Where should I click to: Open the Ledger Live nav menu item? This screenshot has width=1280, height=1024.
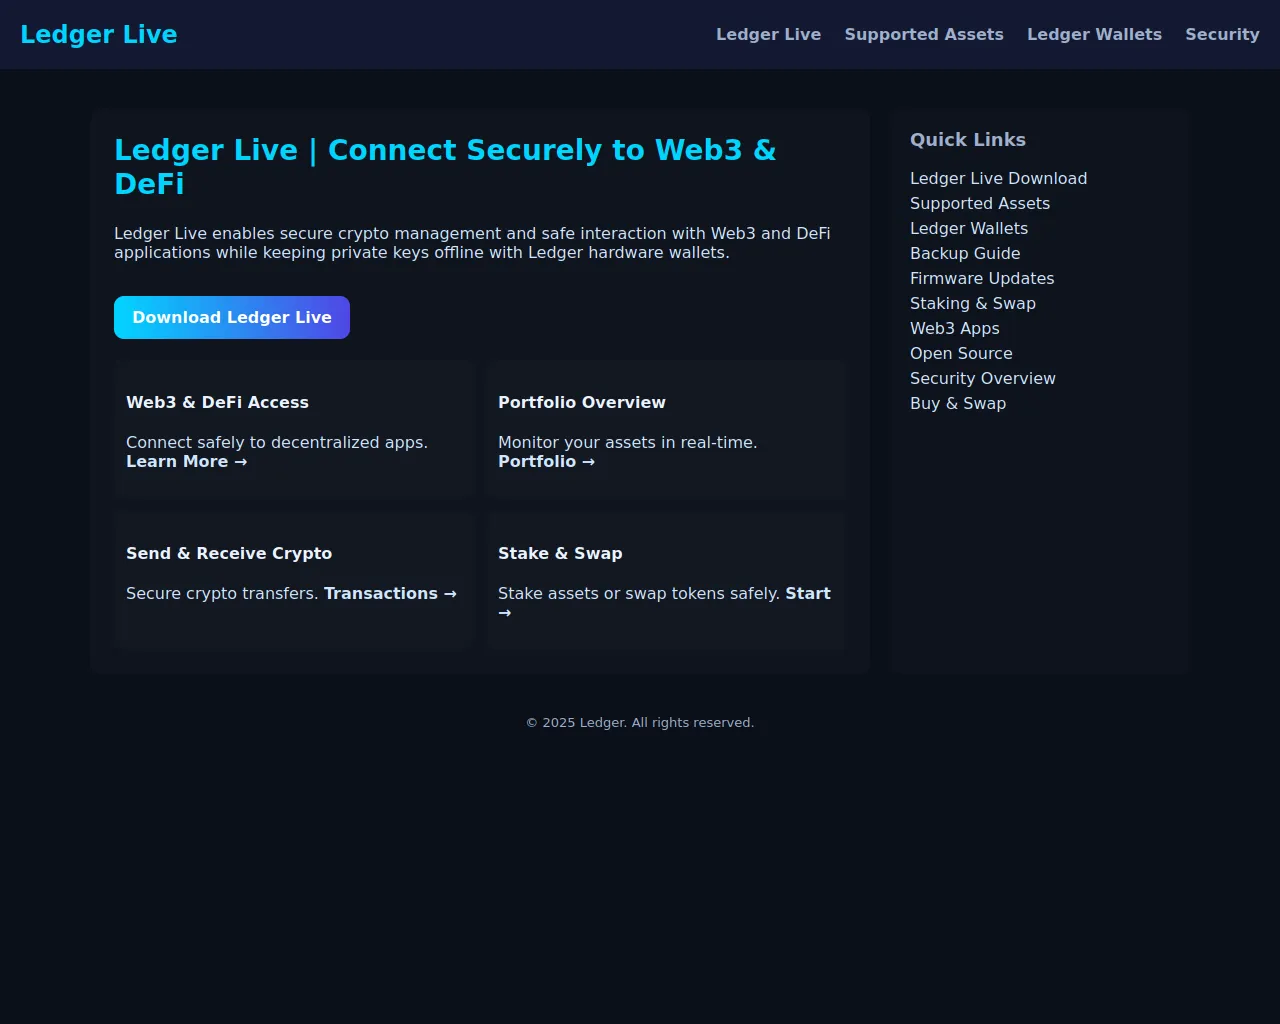(768, 34)
